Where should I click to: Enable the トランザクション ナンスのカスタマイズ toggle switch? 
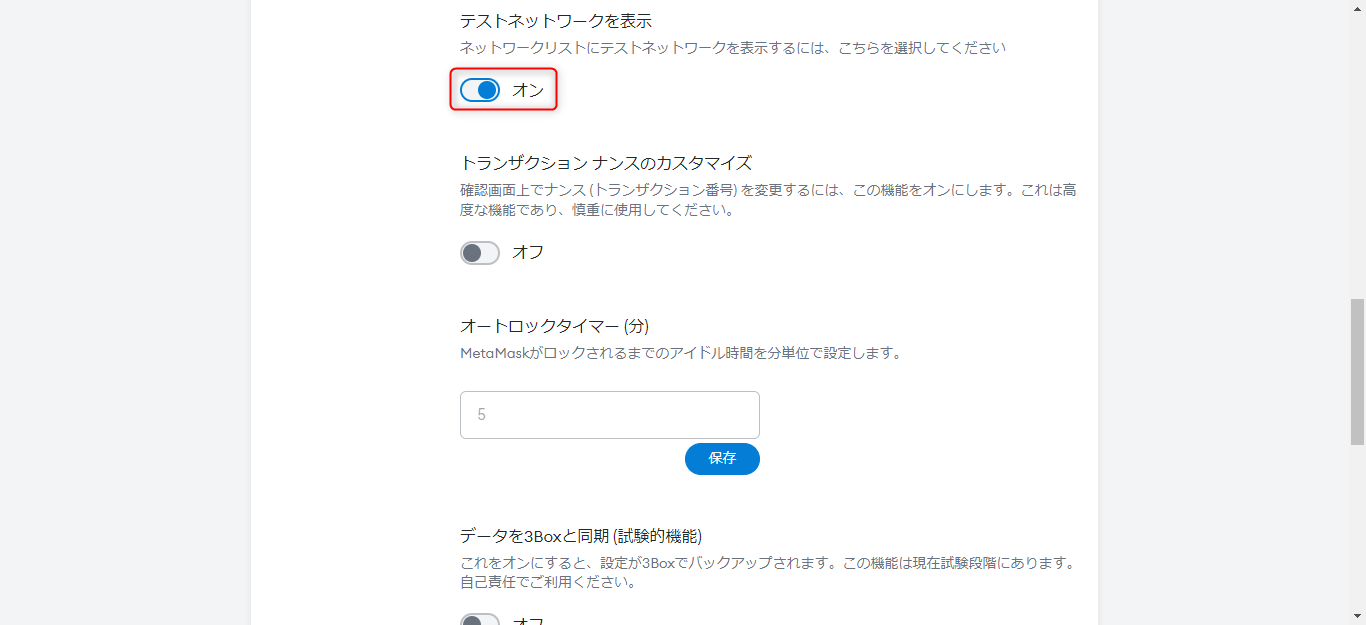[x=480, y=252]
